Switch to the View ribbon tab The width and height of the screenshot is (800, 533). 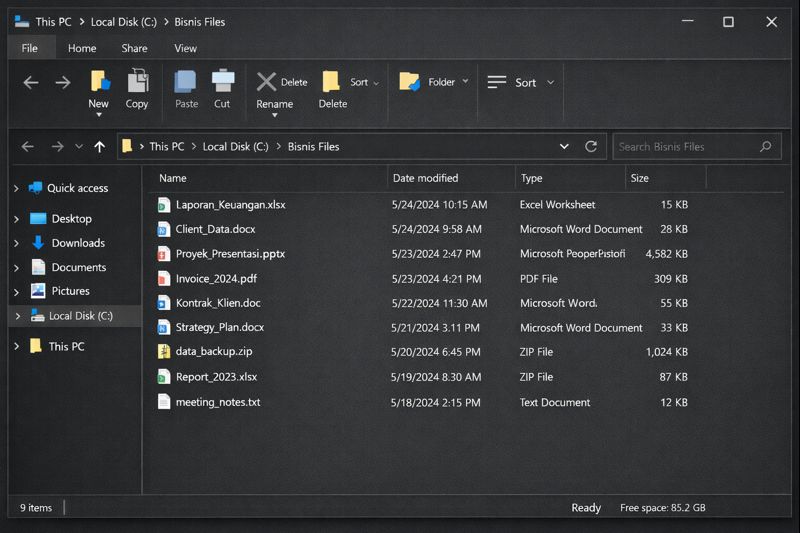(x=185, y=48)
